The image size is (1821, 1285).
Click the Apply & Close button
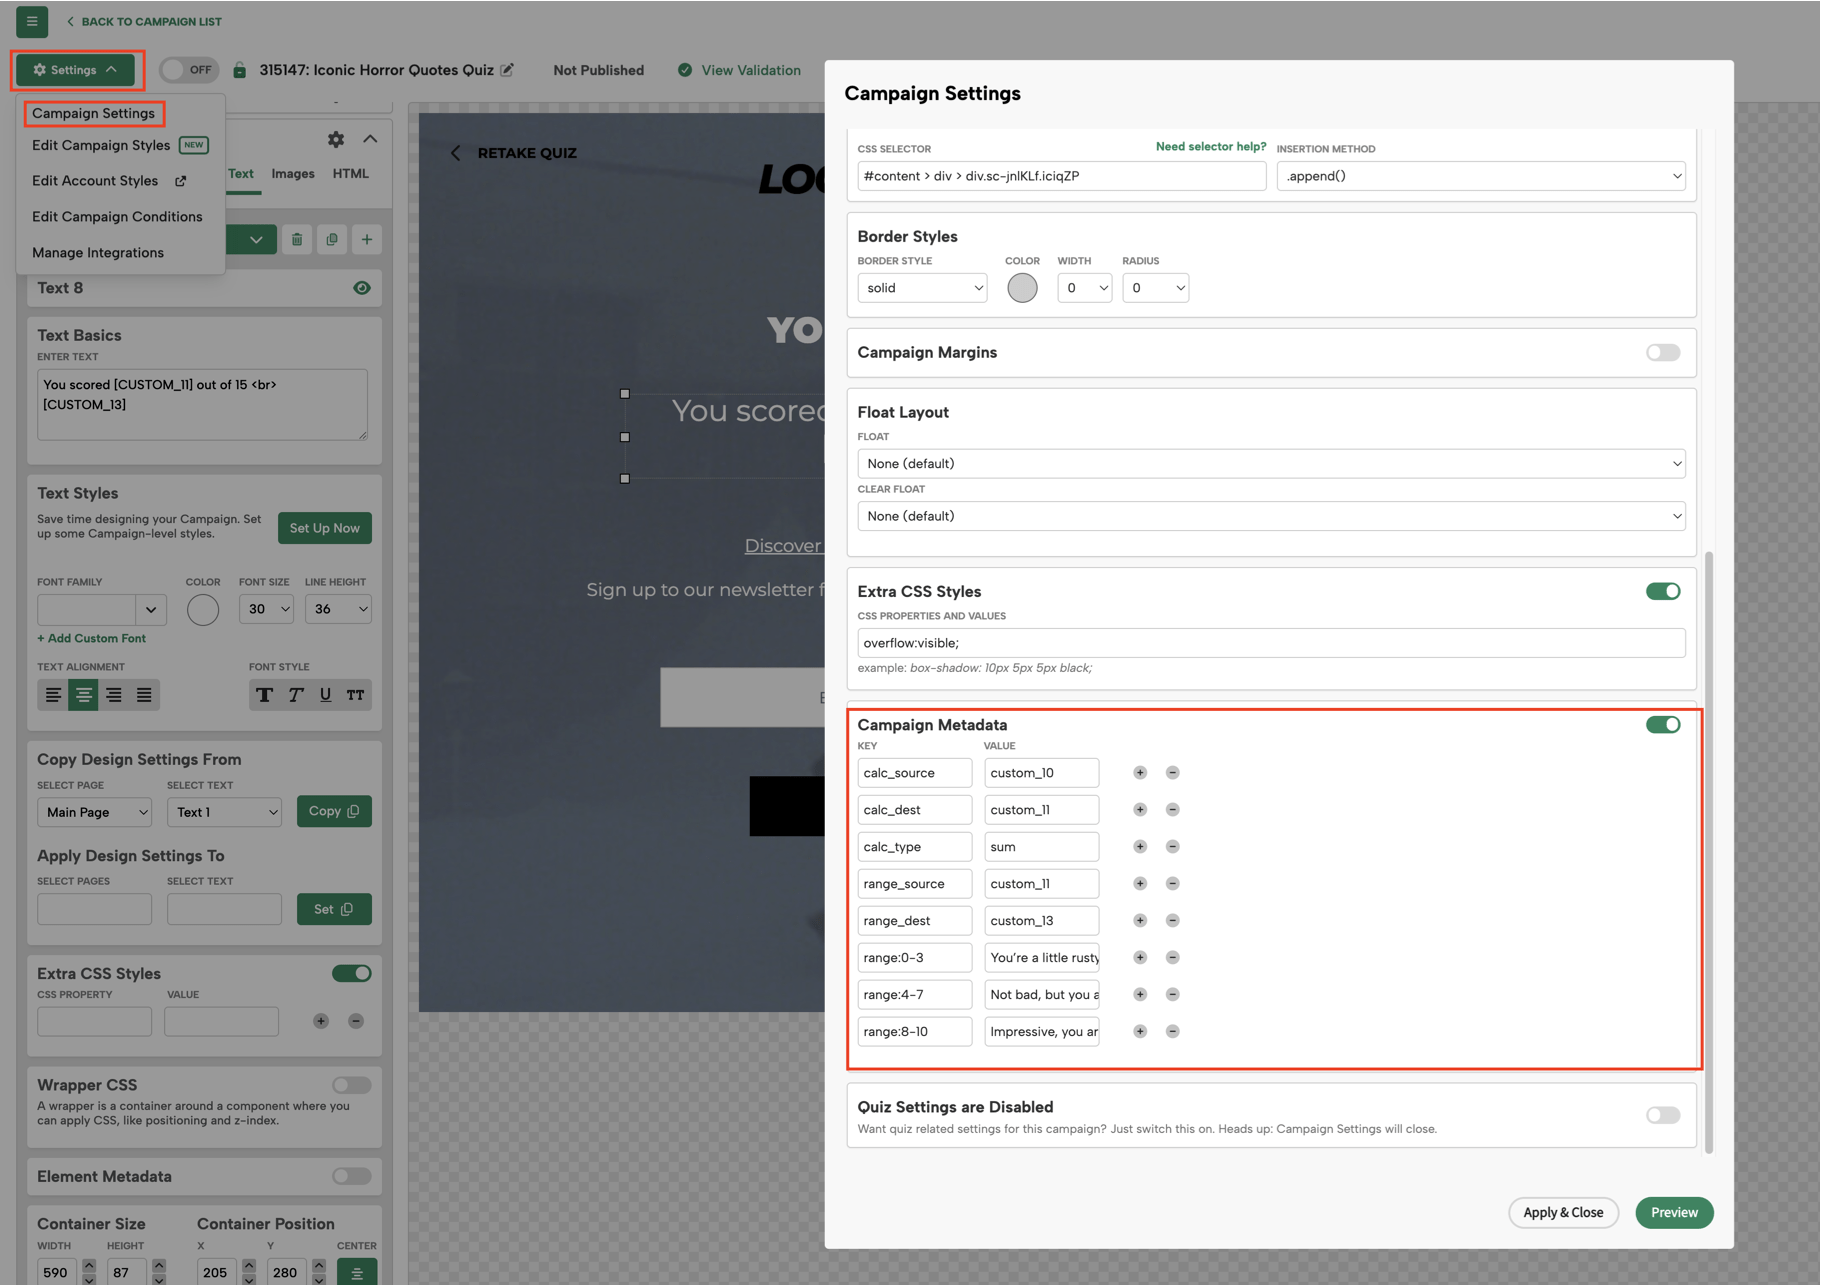point(1563,1212)
